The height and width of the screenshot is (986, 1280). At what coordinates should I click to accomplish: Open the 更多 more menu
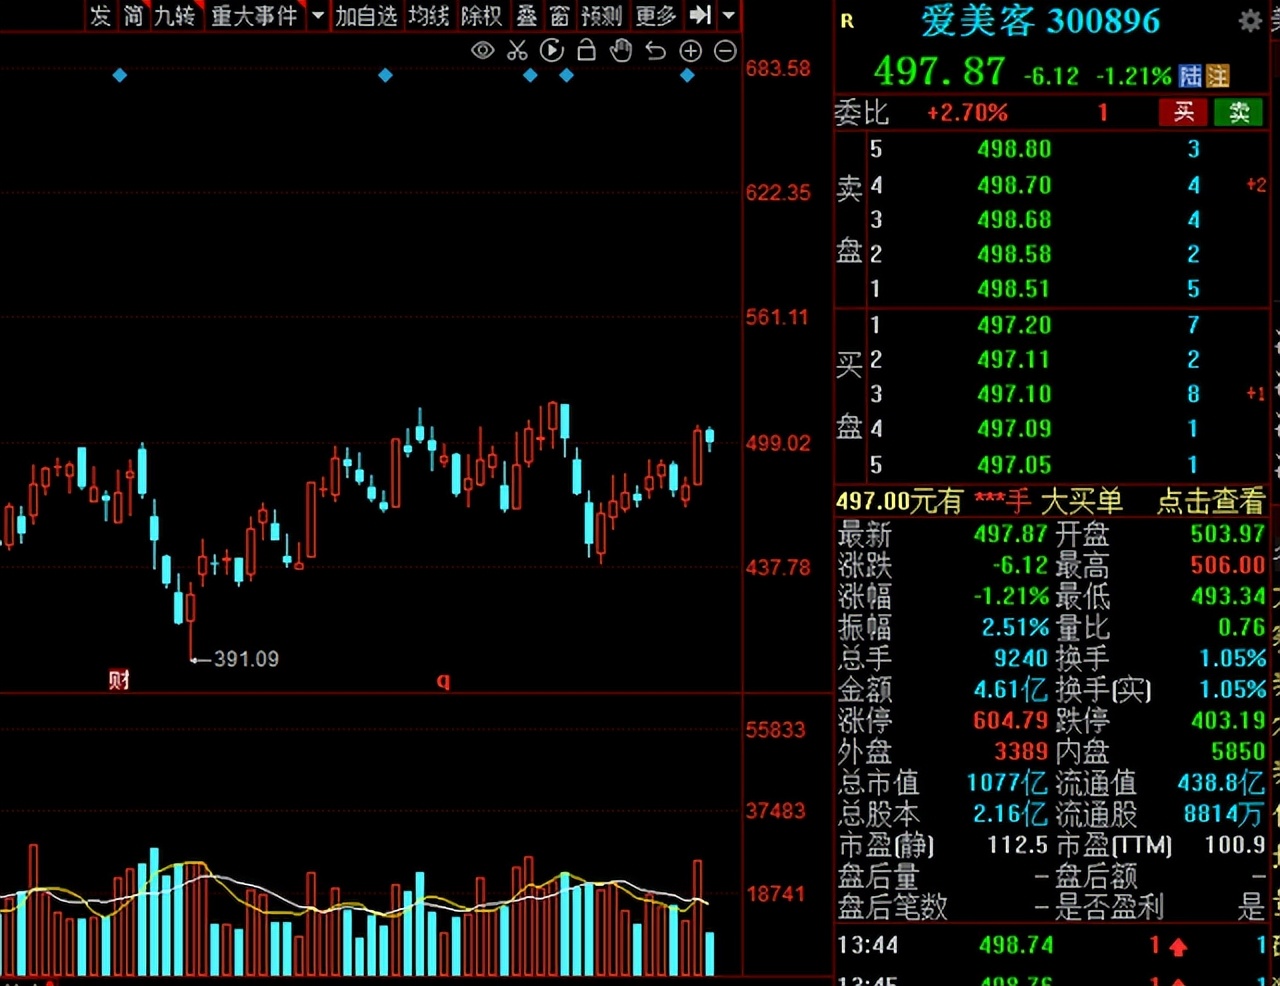pos(656,16)
